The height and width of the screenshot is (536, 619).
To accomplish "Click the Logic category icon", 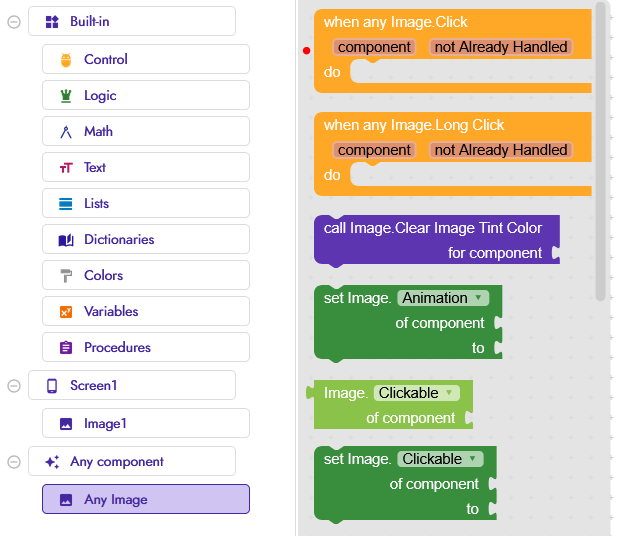I will click(x=66, y=96).
